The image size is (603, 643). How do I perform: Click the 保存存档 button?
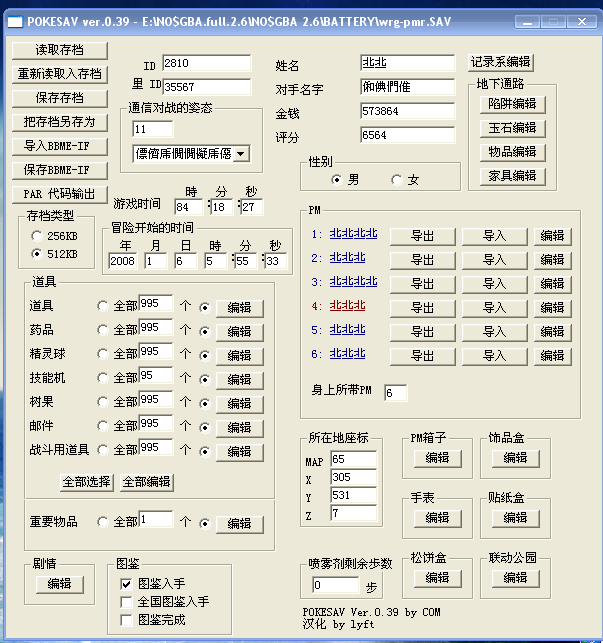click(x=60, y=98)
